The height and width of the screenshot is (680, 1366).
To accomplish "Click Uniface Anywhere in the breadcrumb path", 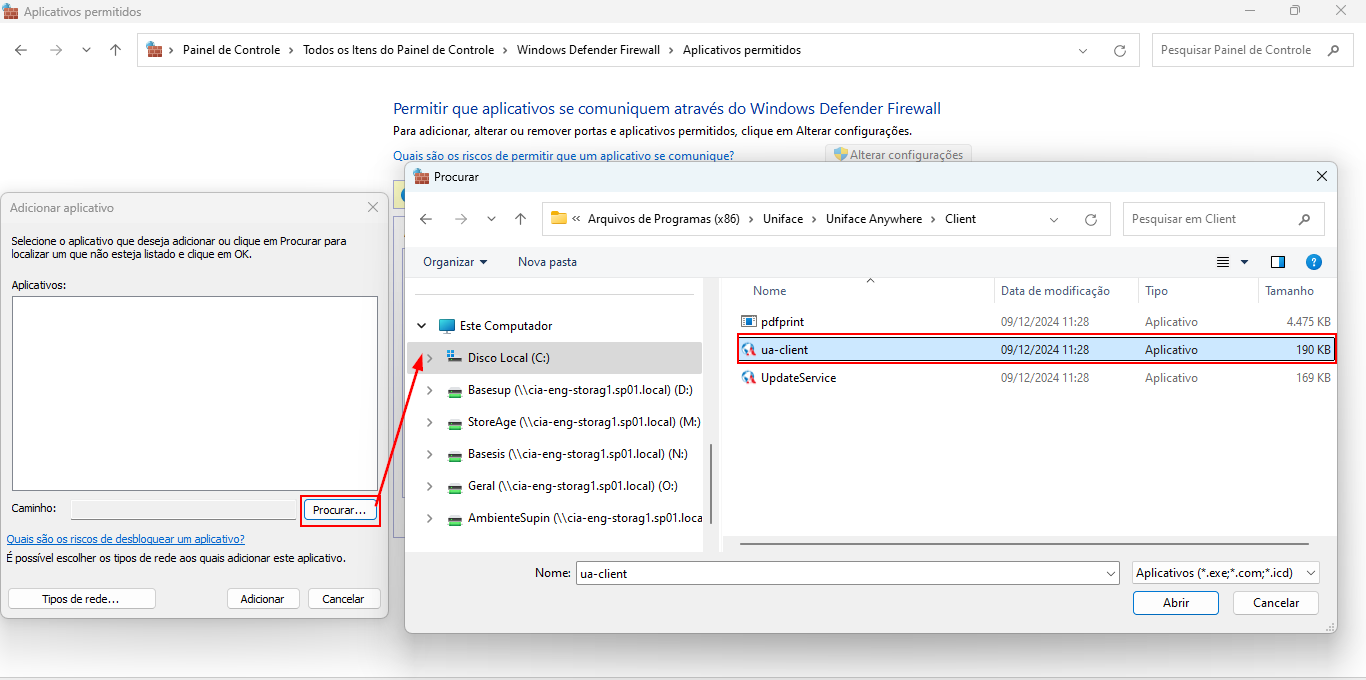I will (x=873, y=219).
